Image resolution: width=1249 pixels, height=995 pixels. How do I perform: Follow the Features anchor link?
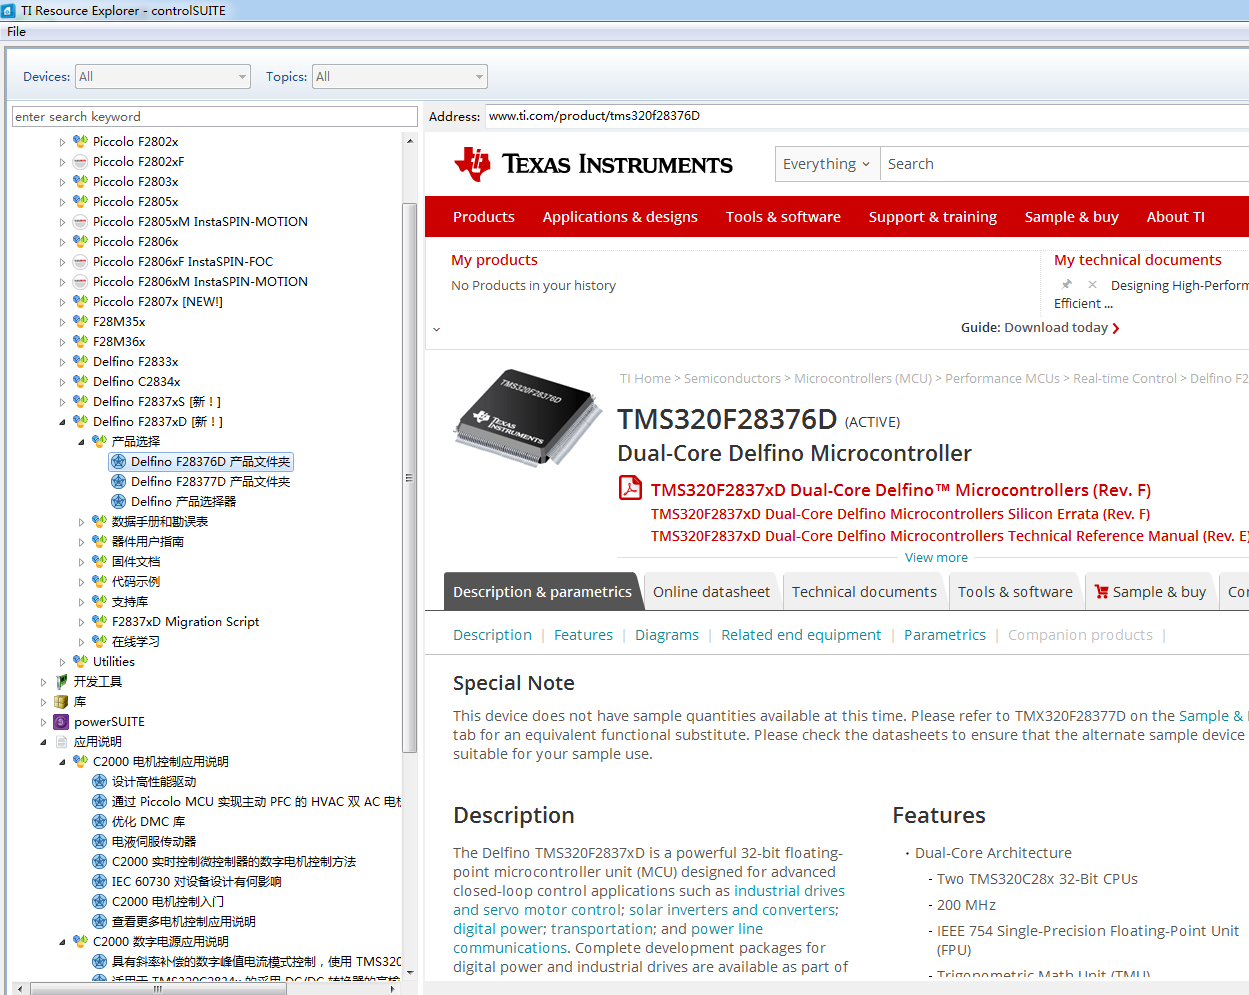583,635
